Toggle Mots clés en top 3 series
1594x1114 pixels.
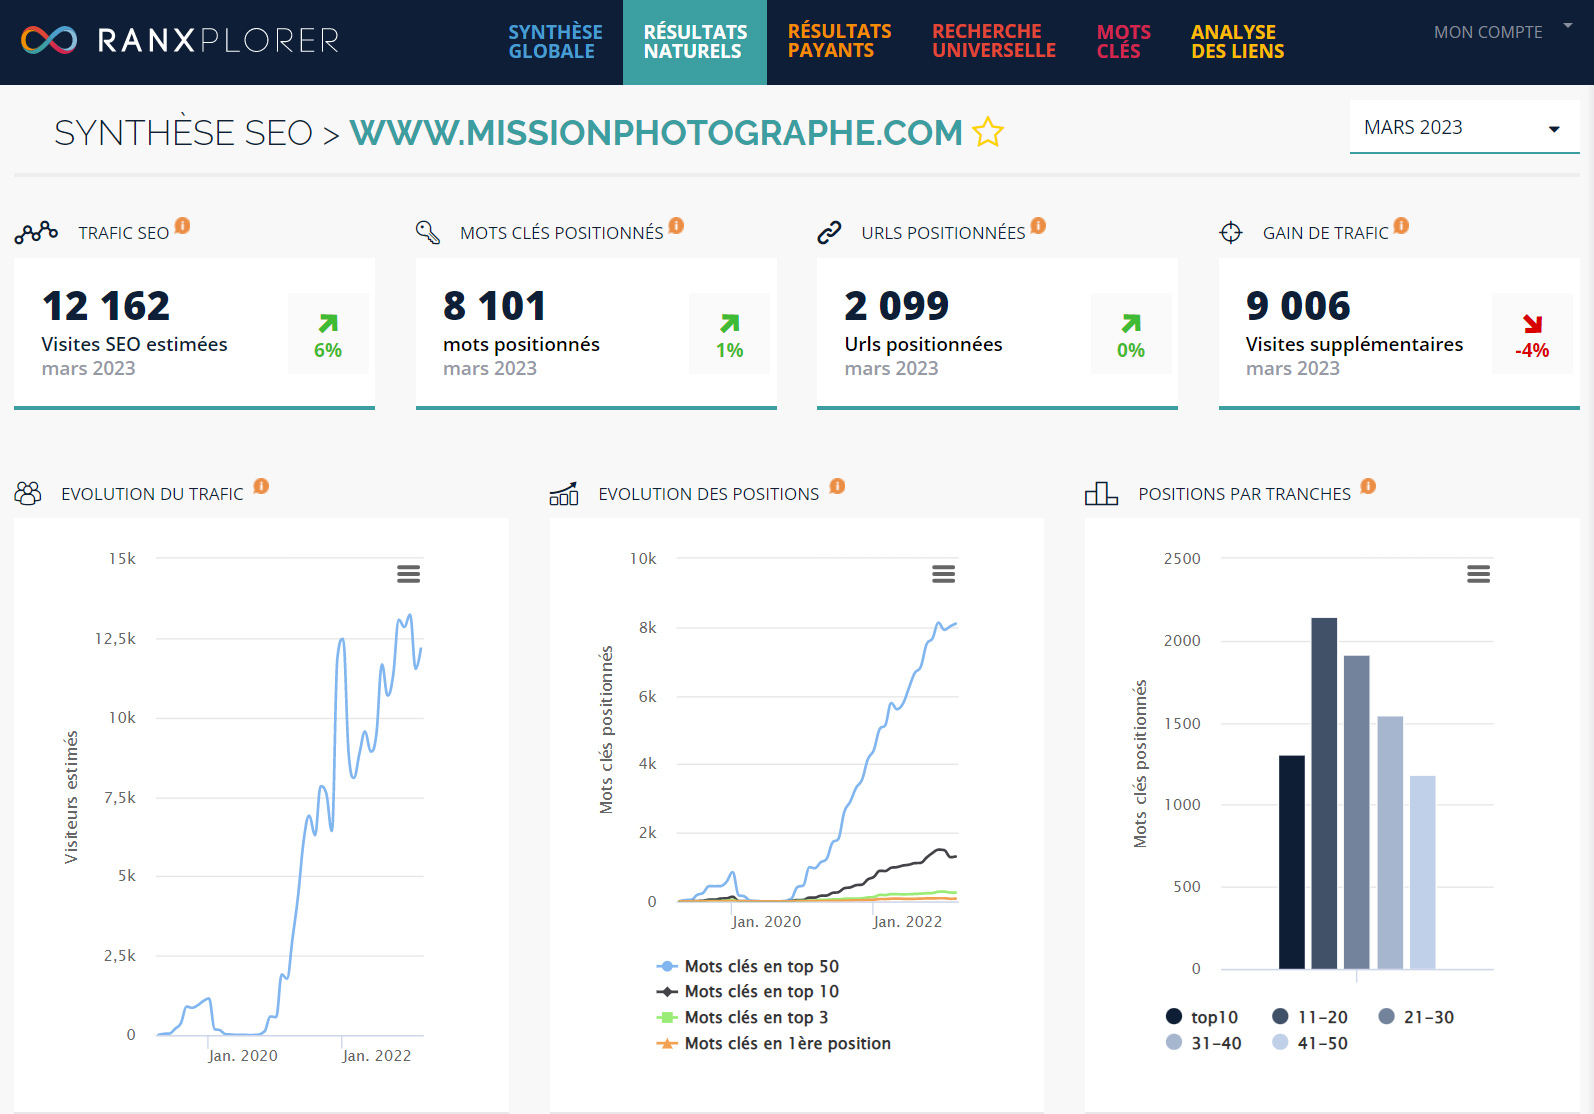point(743,1017)
